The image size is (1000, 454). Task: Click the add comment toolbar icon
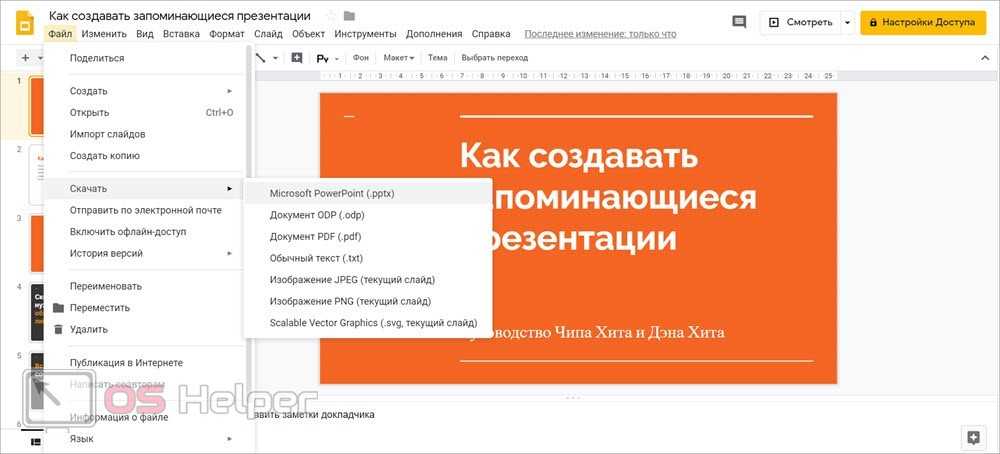pos(297,58)
